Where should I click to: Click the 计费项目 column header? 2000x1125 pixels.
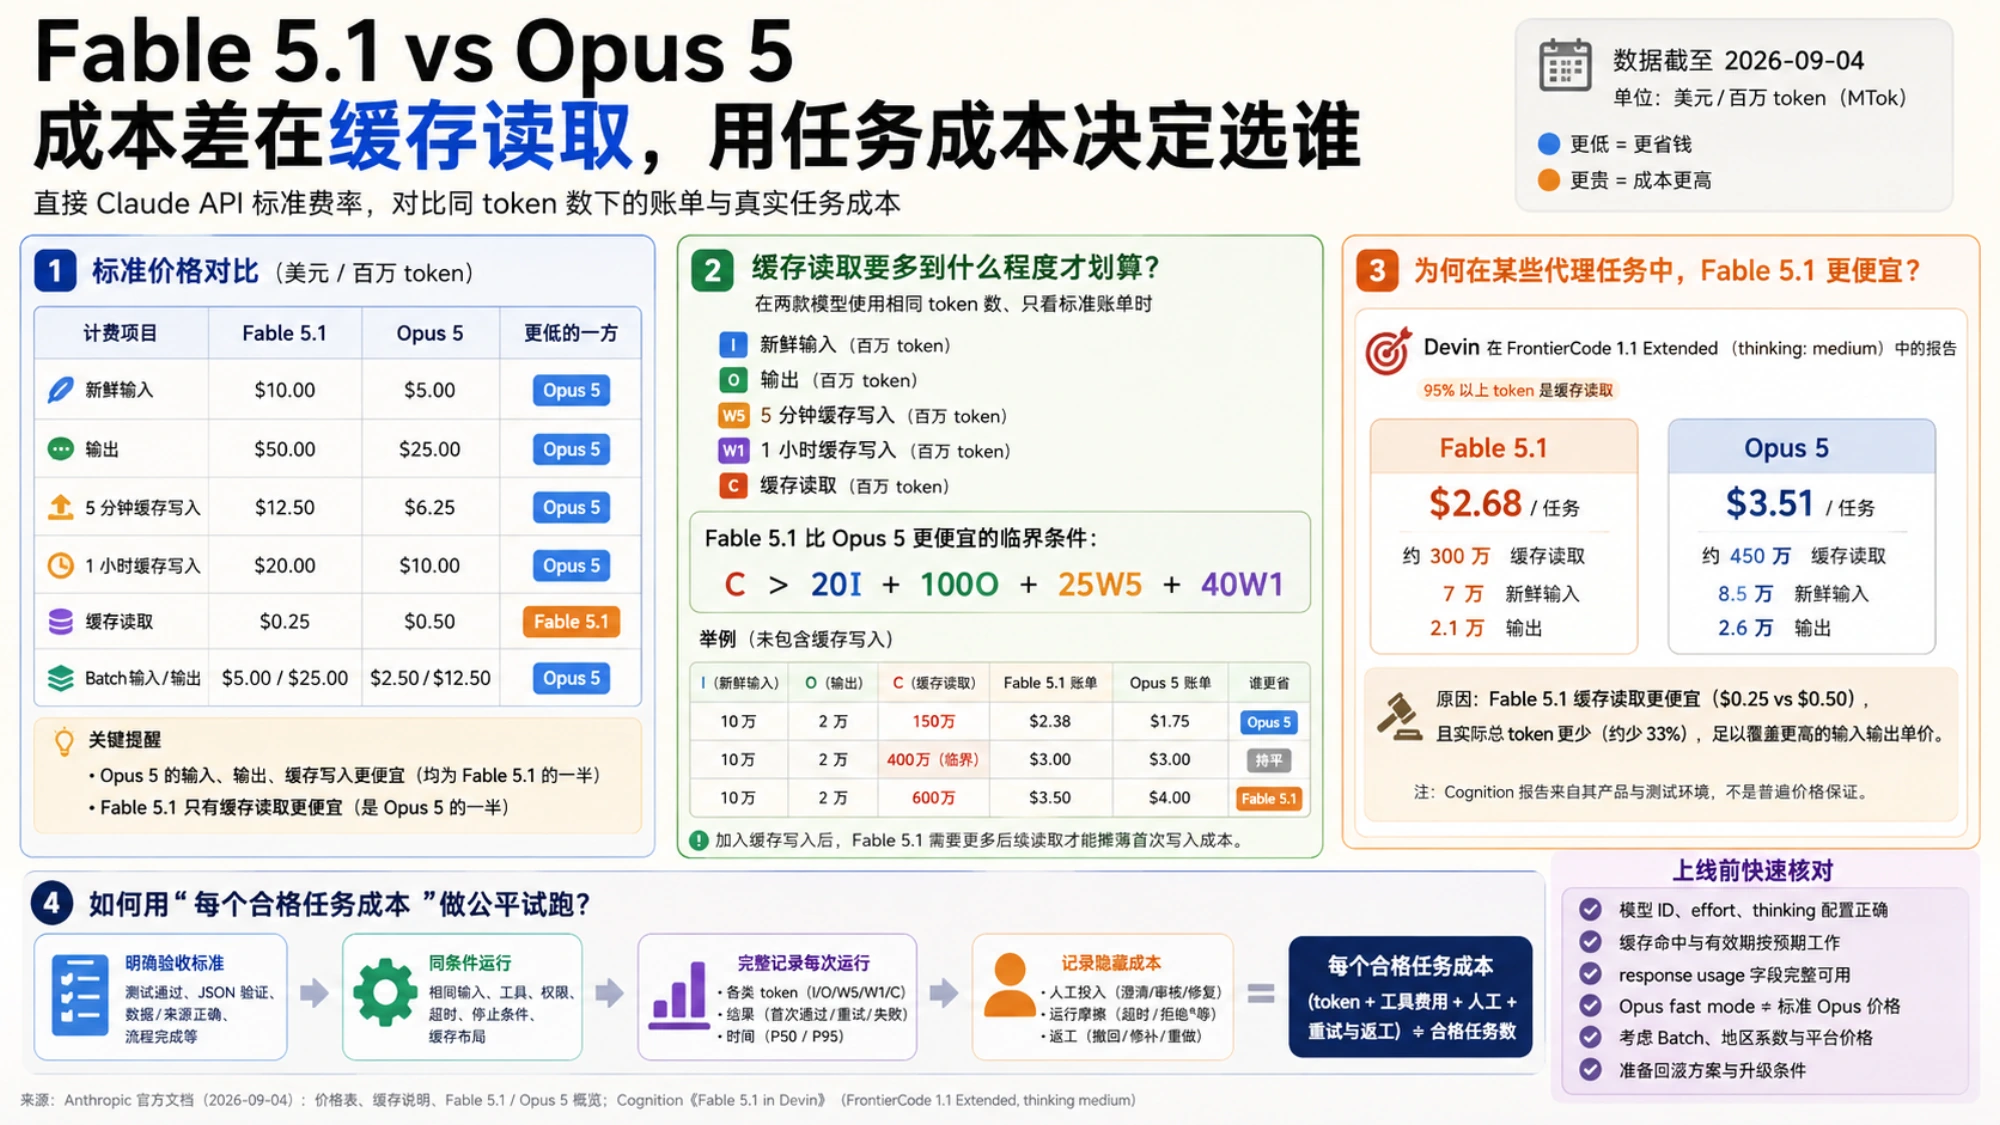tap(120, 333)
